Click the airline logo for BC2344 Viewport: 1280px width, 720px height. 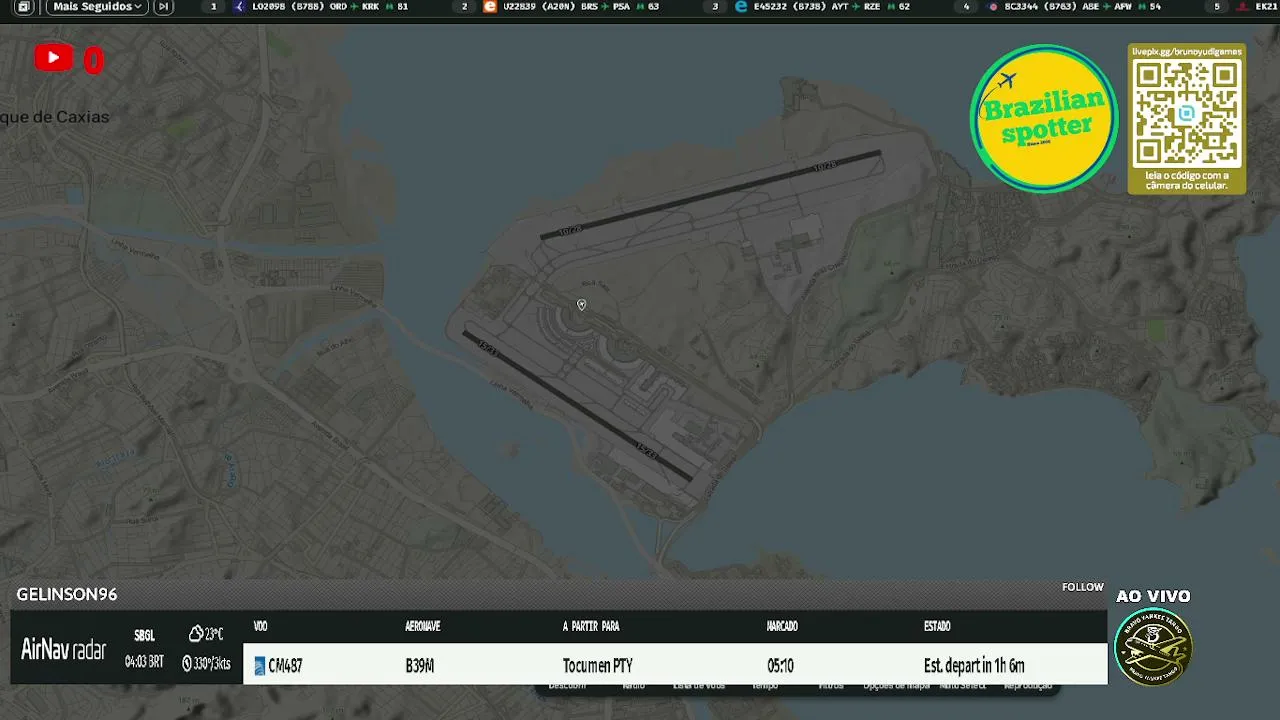click(x=993, y=7)
